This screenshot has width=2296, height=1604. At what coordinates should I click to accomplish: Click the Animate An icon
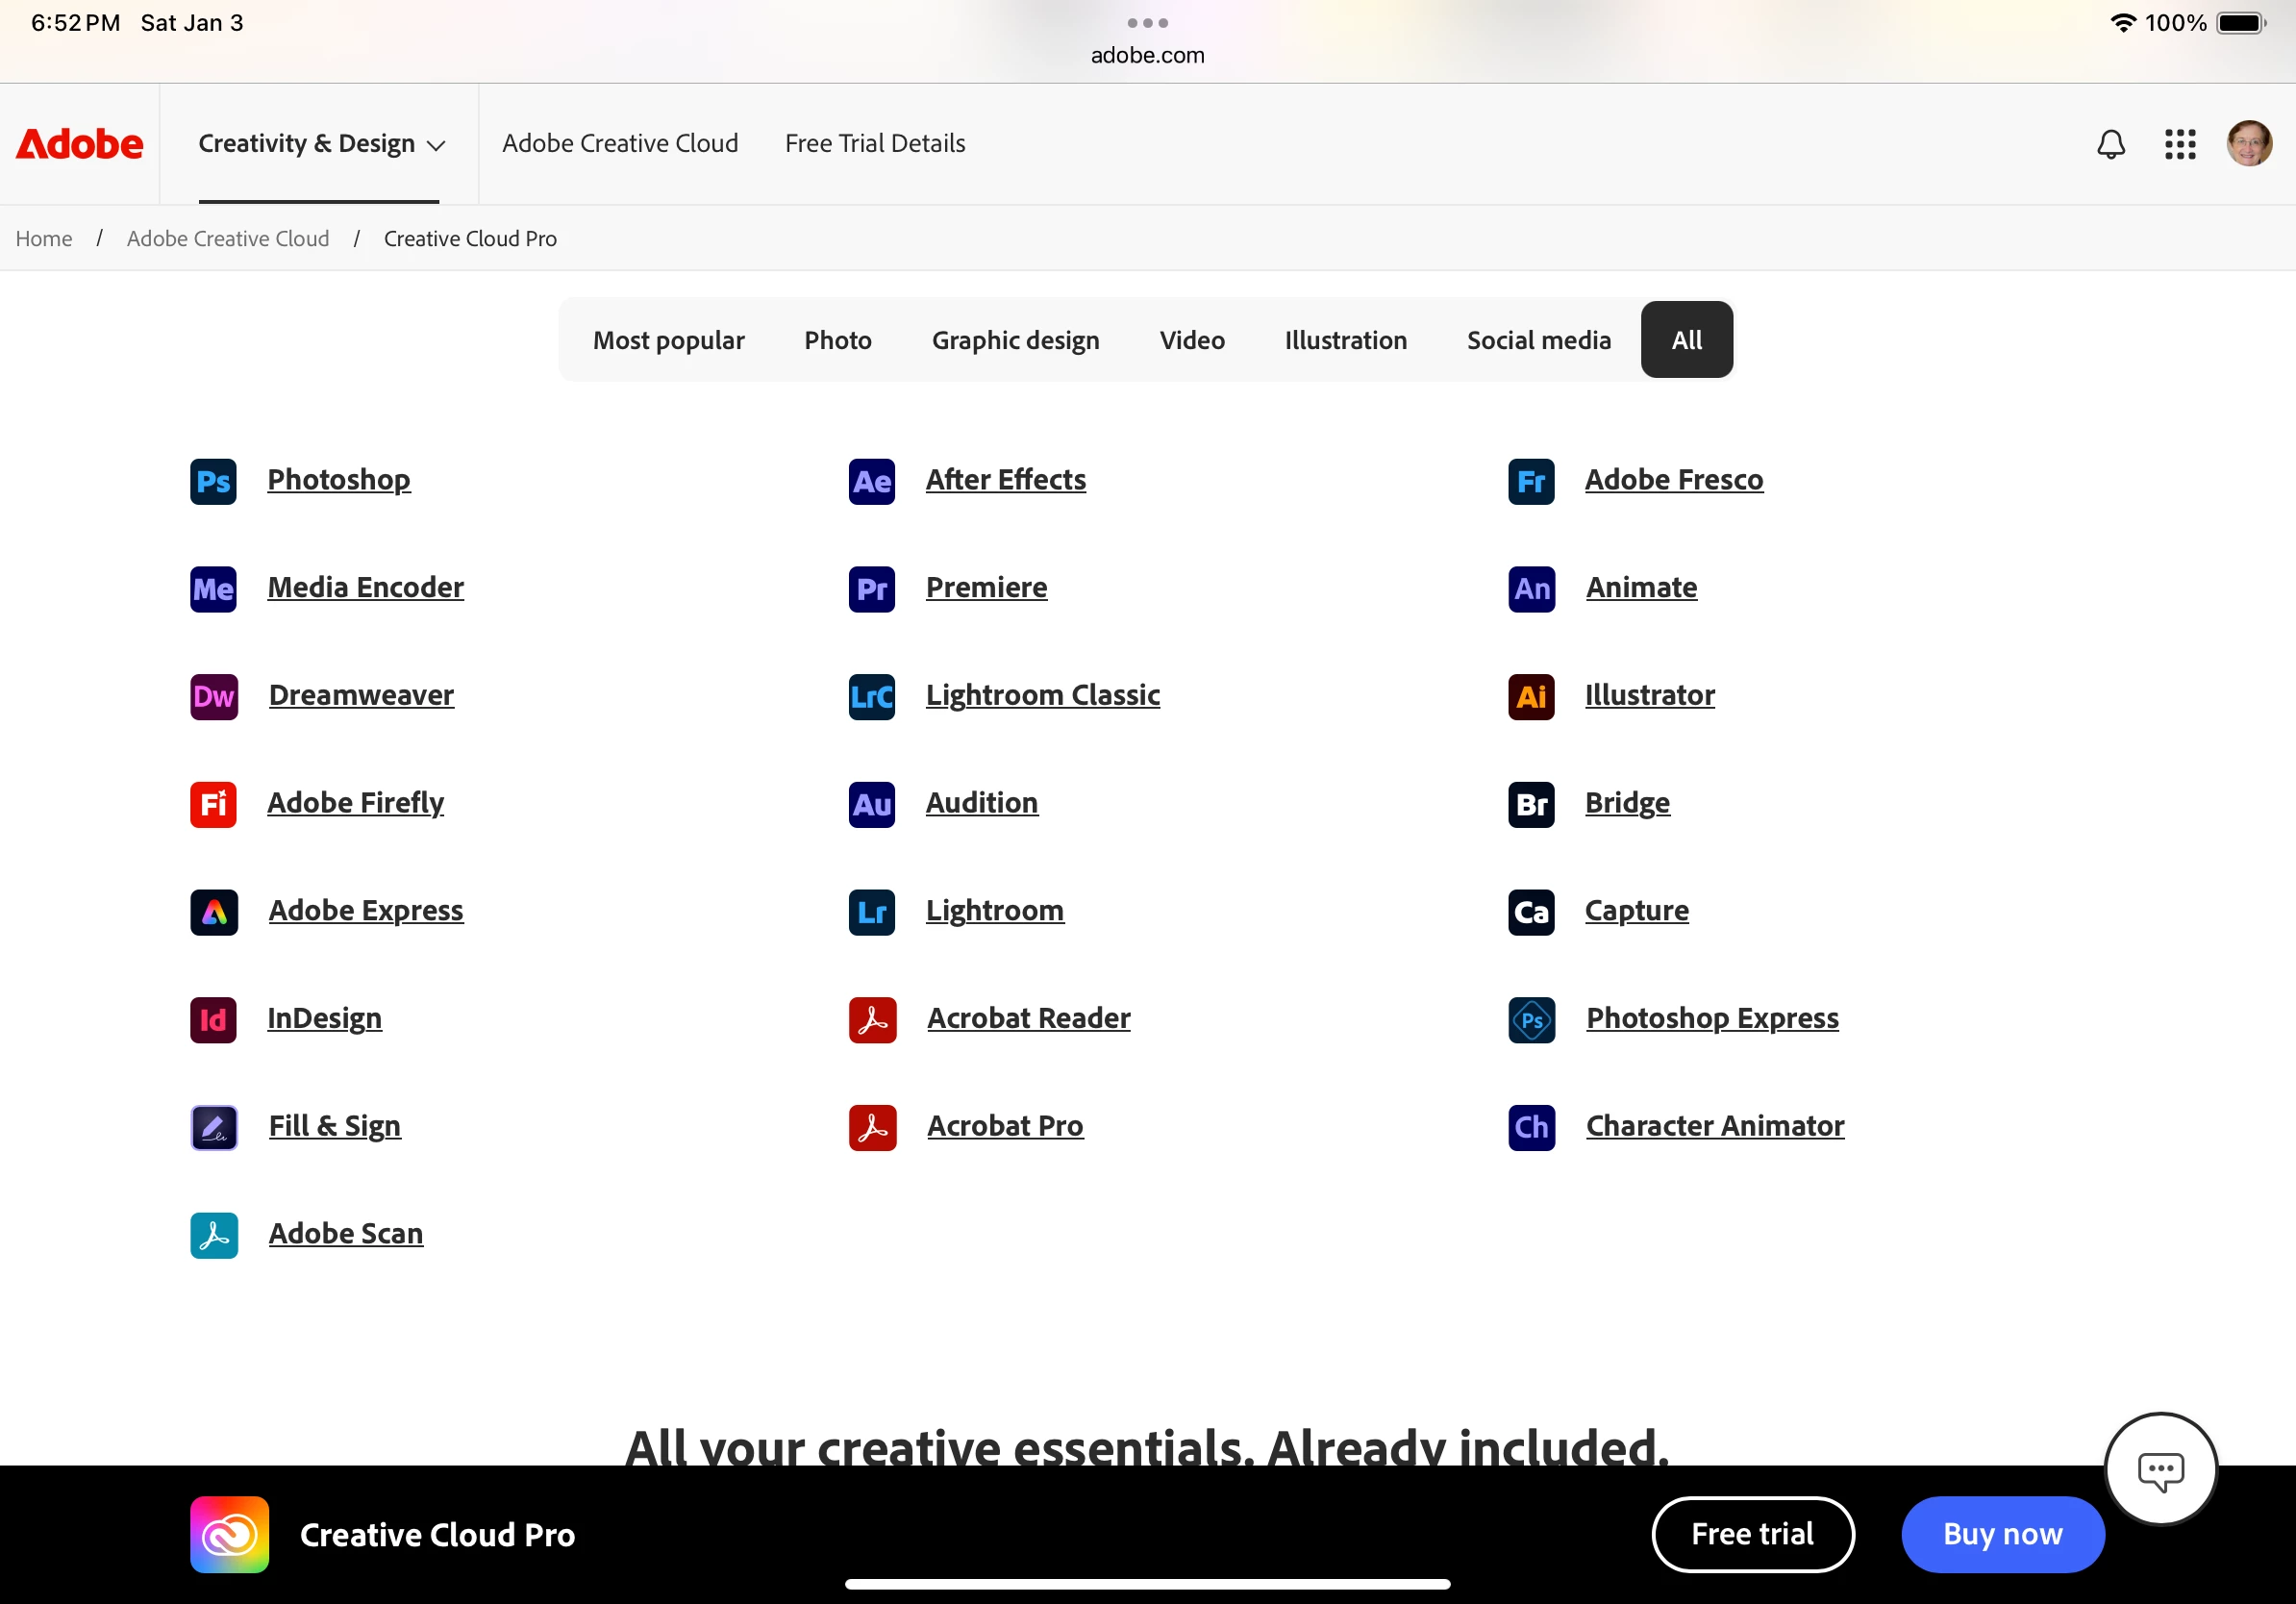(1531, 589)
